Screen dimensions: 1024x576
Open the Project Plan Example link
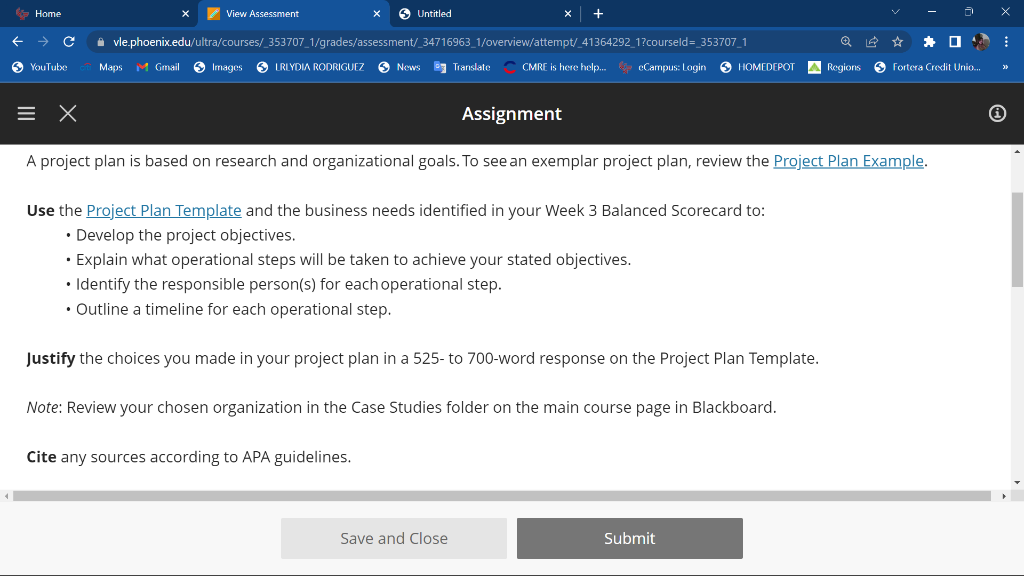click(848, 161)
